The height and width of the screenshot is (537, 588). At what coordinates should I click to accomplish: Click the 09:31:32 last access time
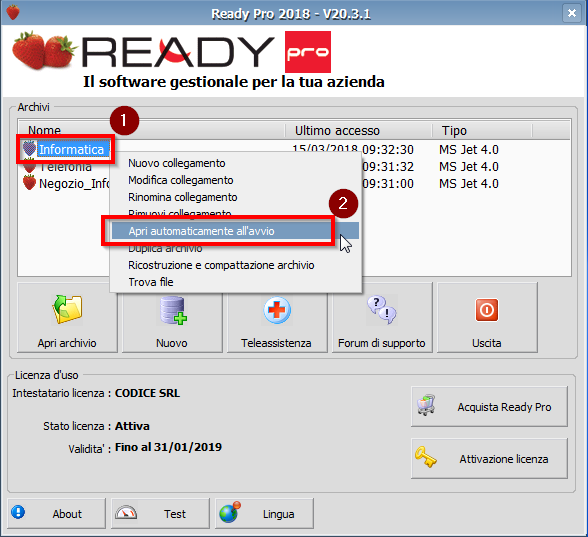coord(388,166)
